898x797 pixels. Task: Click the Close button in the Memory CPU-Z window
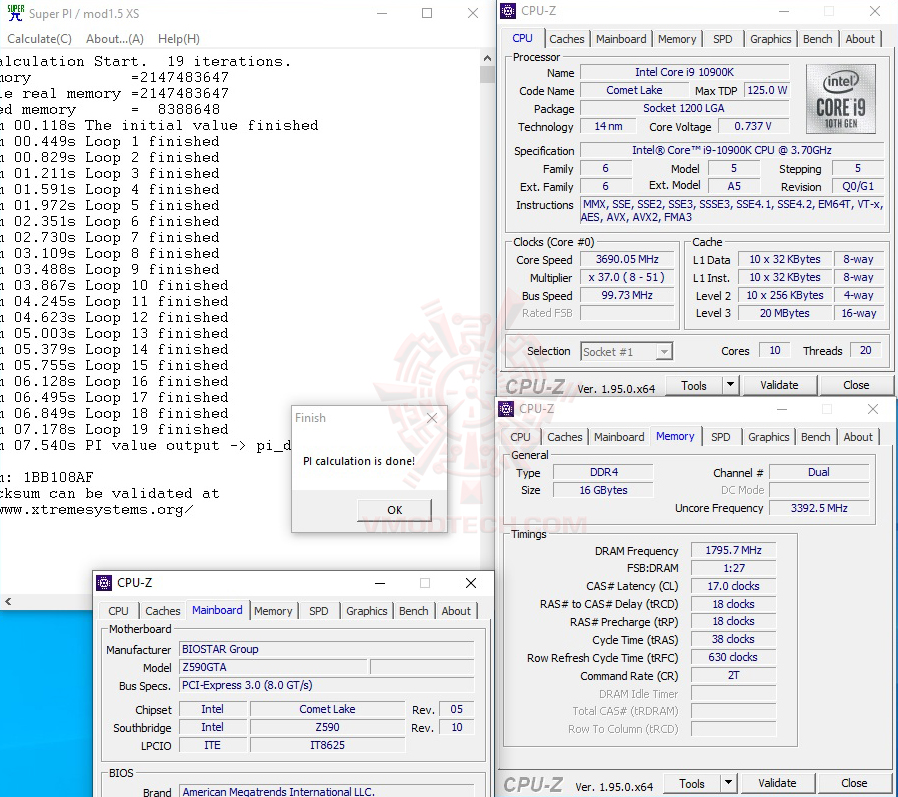click(x=854, y=783)
